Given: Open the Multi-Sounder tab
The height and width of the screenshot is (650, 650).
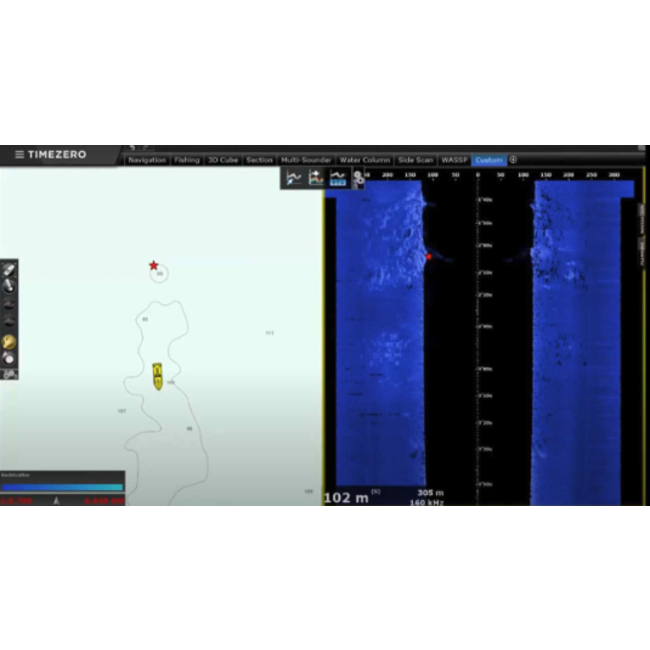Looking at the screenshot, I should pos(306,160).
